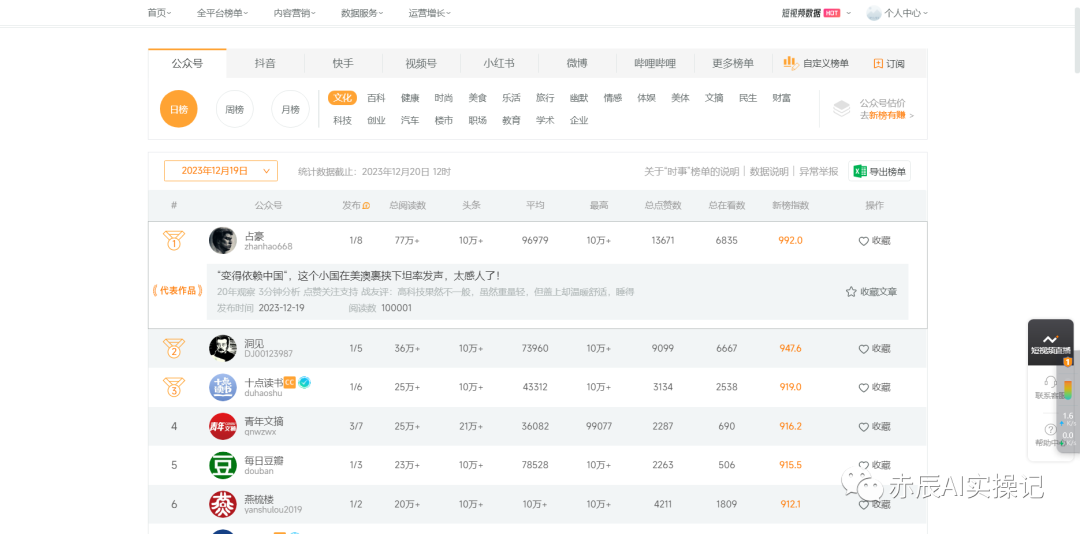Viewport: 1080px width, 534px height.
Task: Open the 异常举报 link
Action: click(818, 172)
